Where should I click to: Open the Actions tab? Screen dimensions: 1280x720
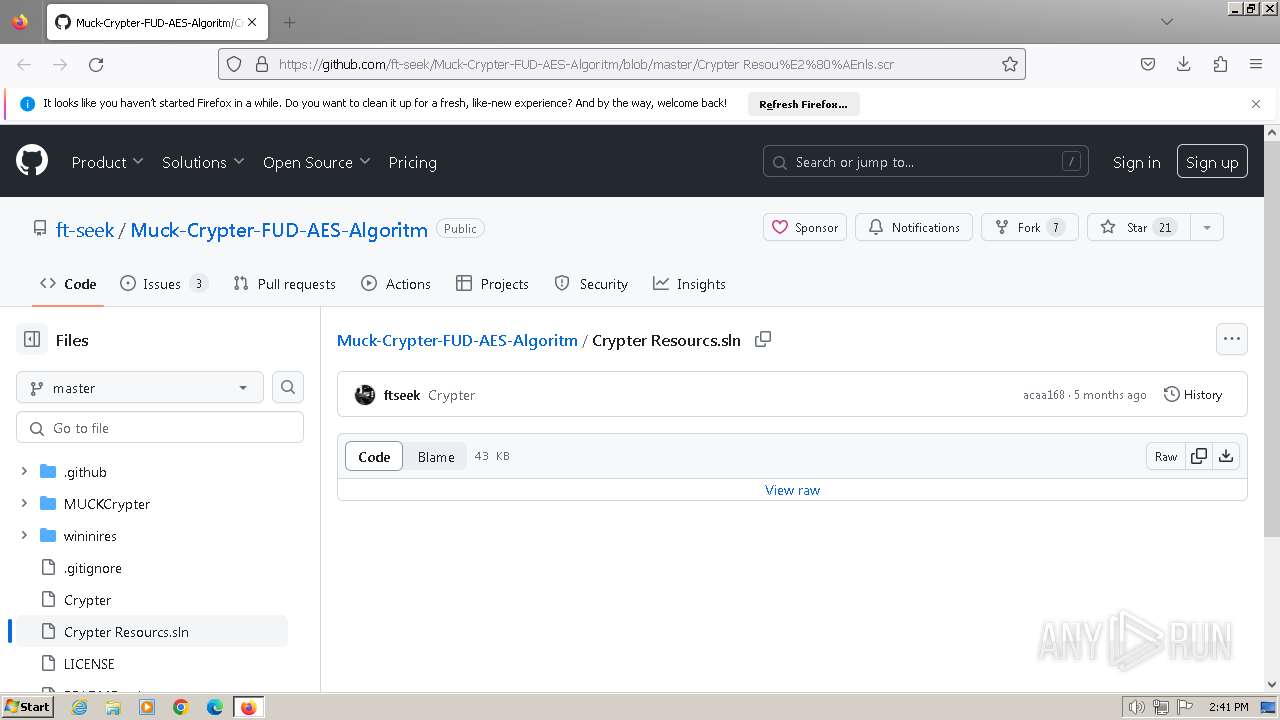point(396,284)
